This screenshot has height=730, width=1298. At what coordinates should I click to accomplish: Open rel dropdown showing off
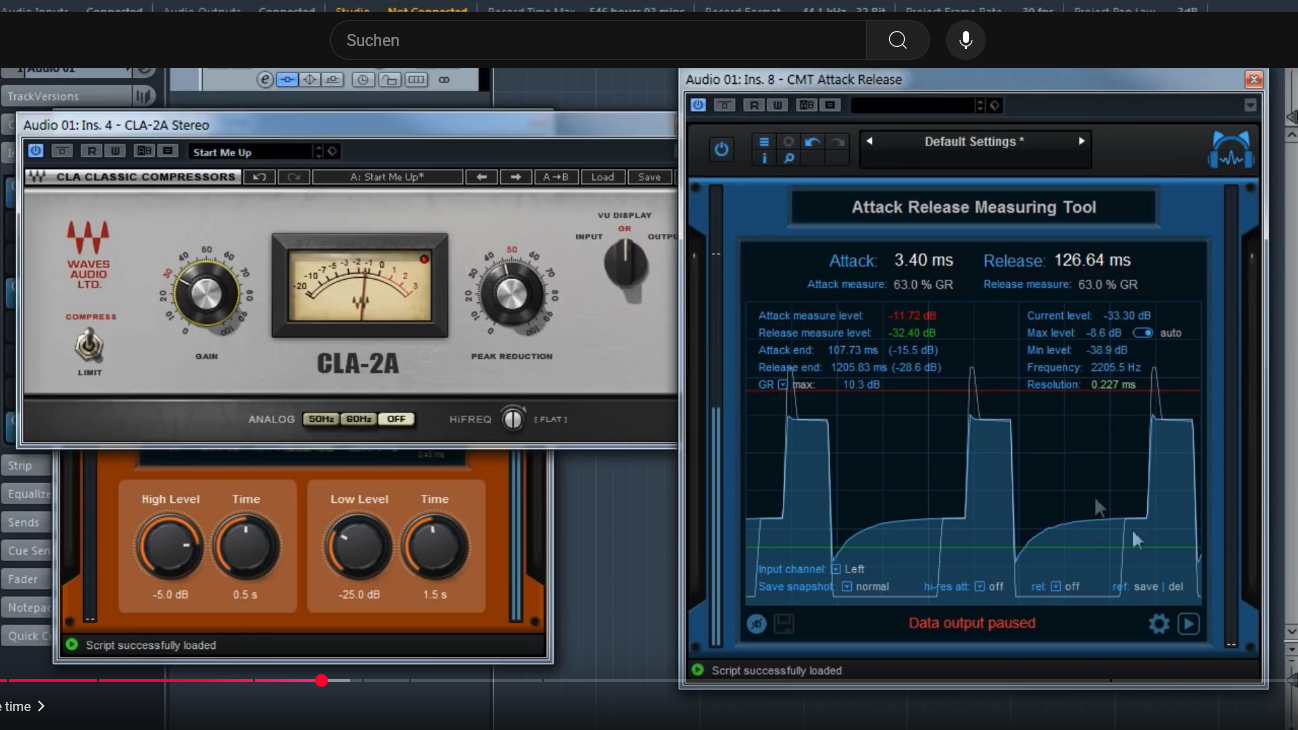coord(1055,587)
